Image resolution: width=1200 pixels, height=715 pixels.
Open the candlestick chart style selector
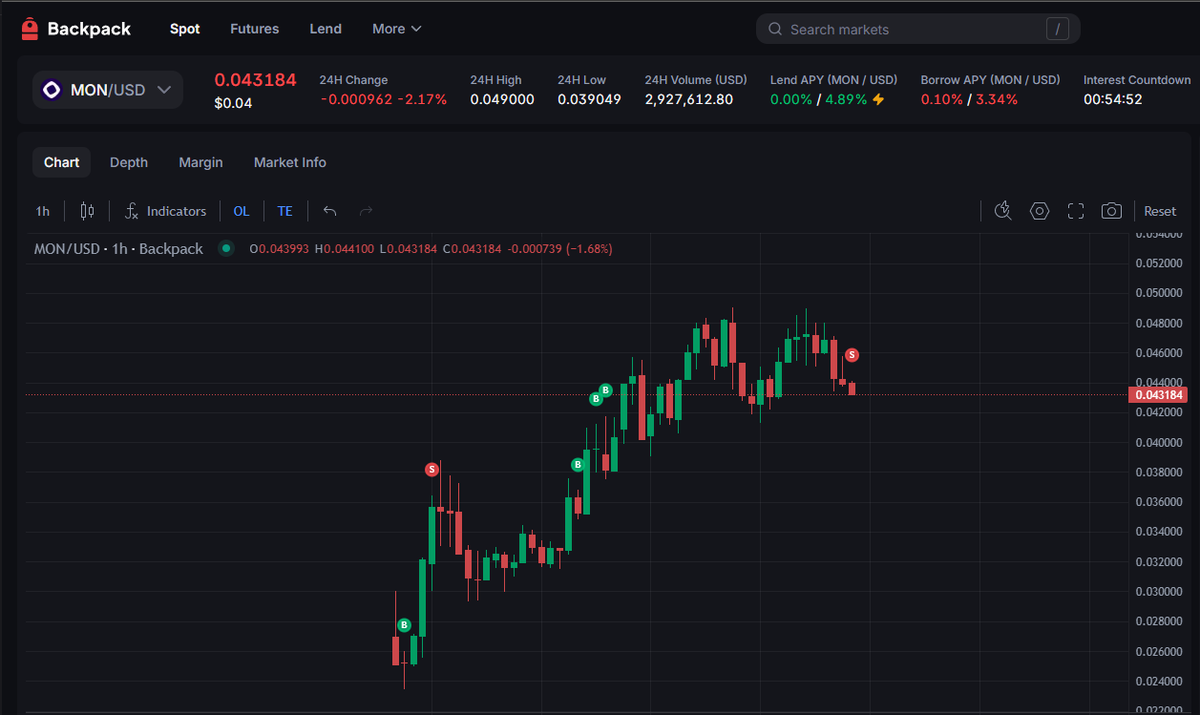[x=87, y=211]
